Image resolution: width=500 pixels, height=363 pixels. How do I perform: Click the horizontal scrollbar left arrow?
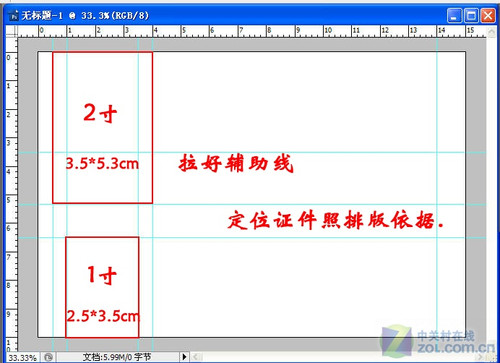197,357
